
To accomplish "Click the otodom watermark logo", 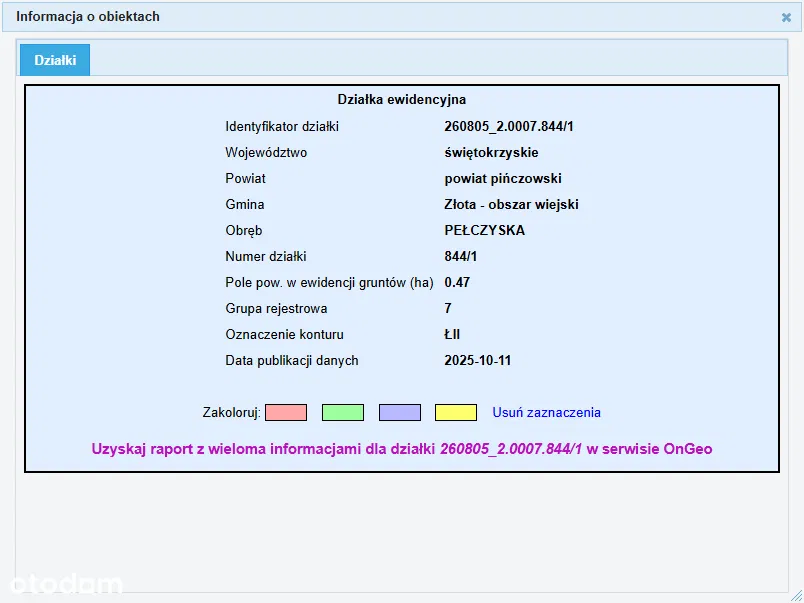I will (x=66, y=584).
